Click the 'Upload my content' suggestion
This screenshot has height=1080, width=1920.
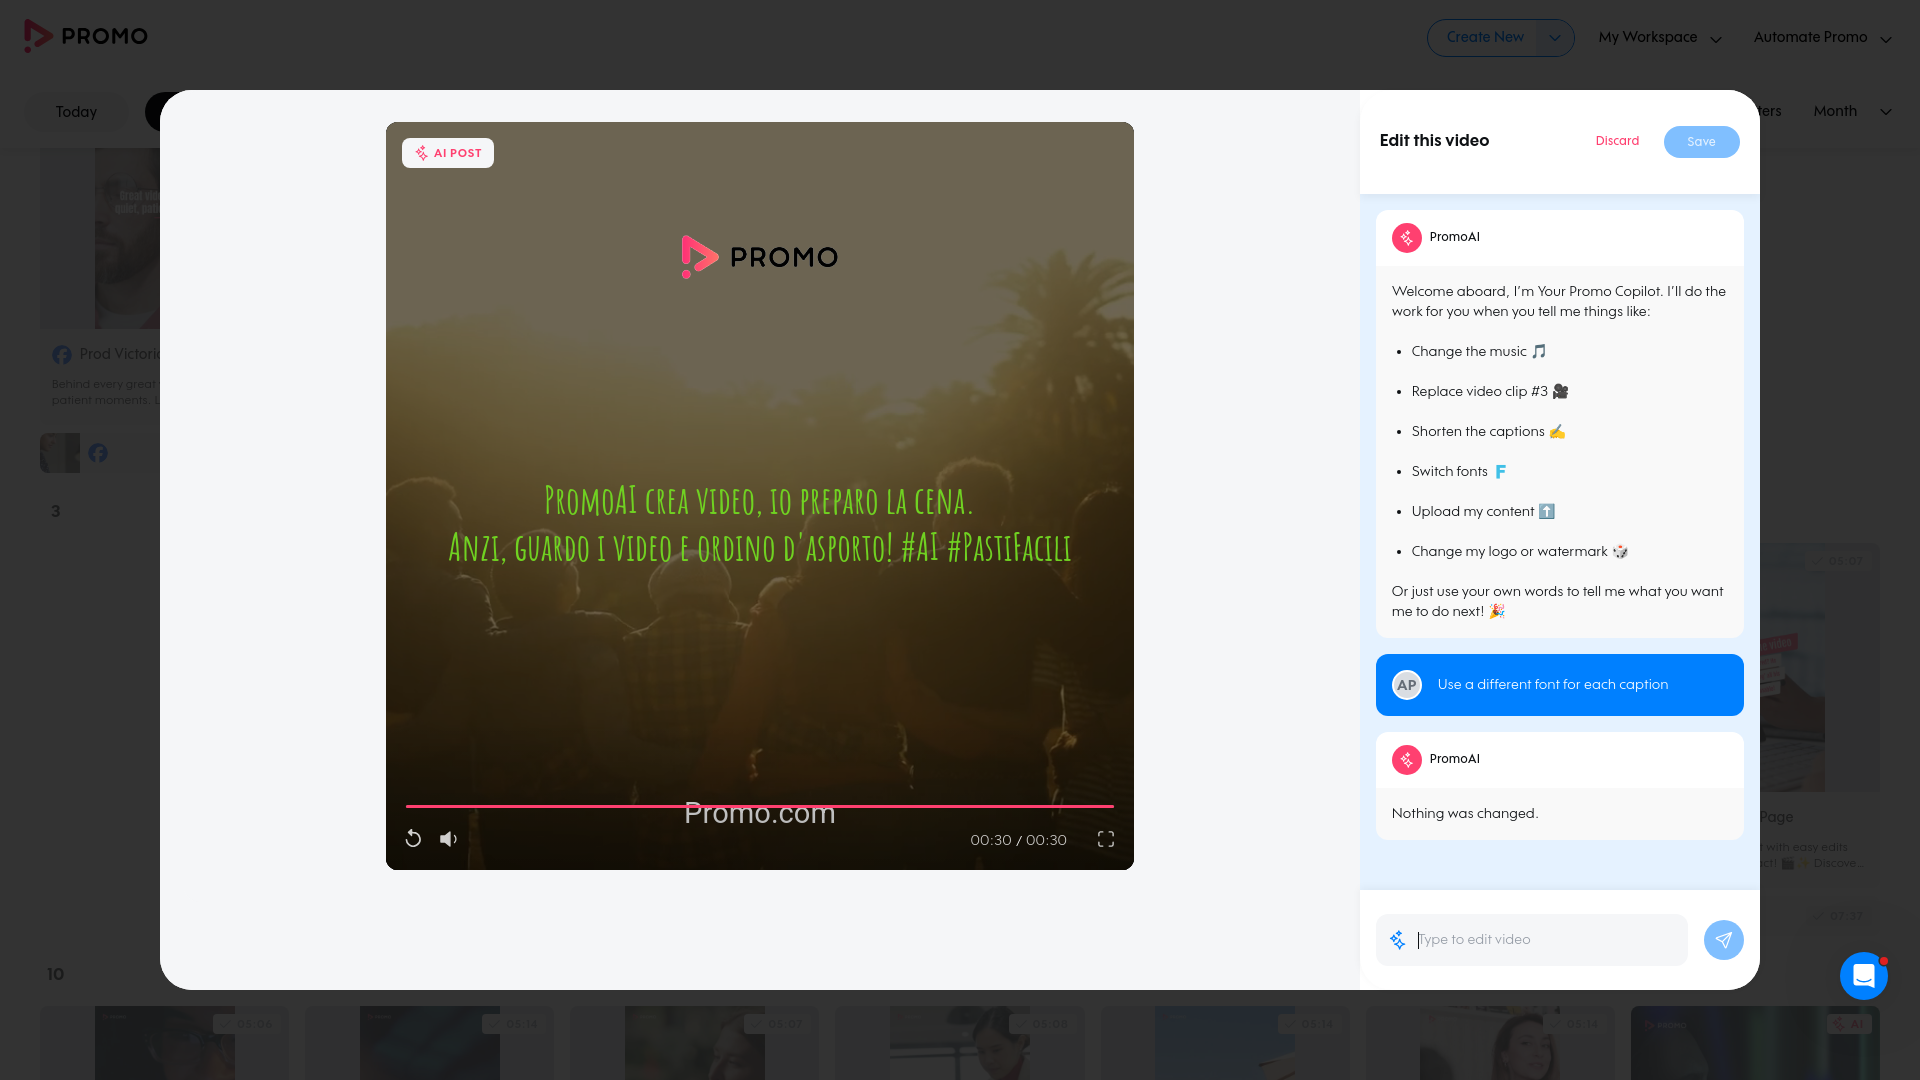click(1483, 512)
